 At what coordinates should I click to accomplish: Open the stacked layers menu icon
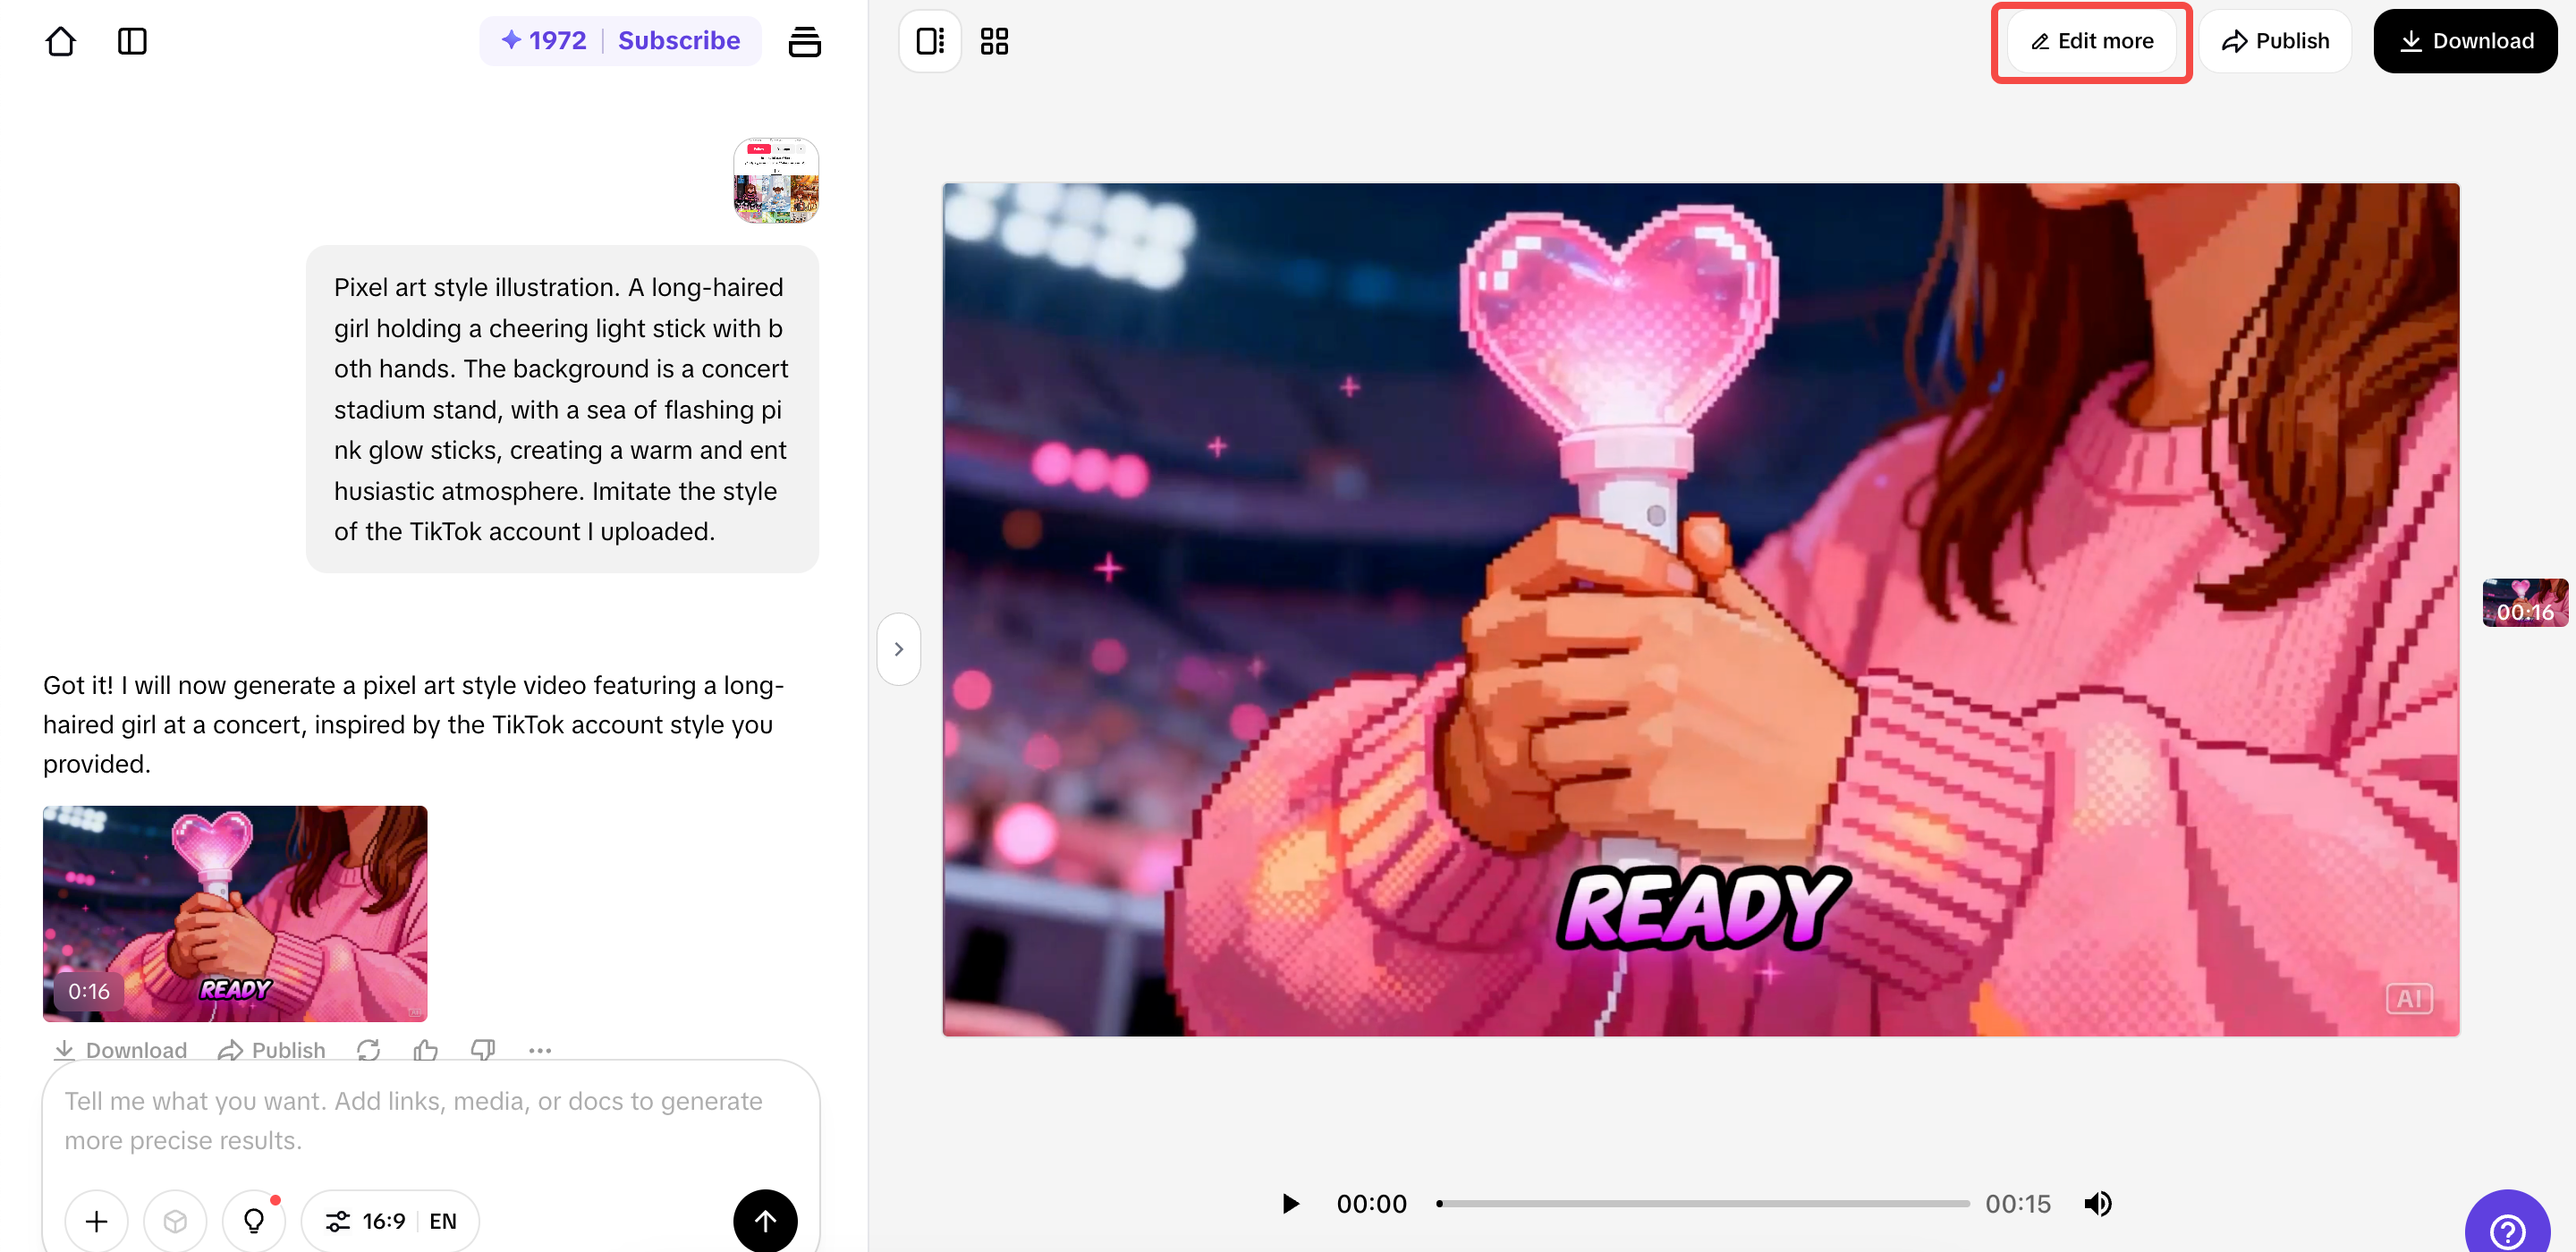[804, 41]
